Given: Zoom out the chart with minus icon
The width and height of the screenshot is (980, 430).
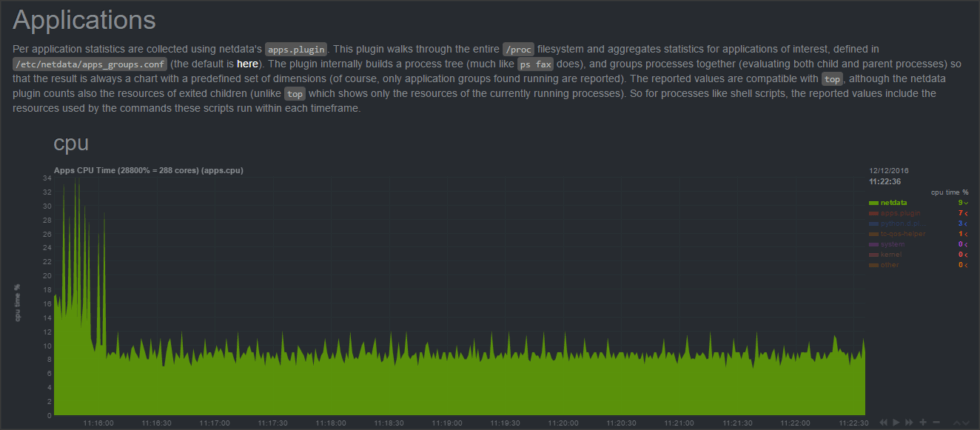Looking at the screenshot, I should [935, 422].
